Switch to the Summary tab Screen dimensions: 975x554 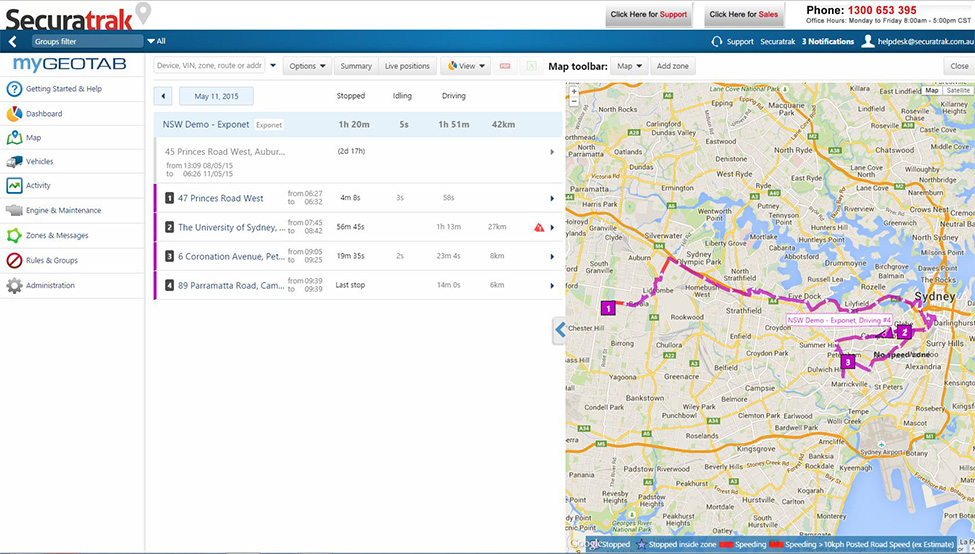click(356, 66)
